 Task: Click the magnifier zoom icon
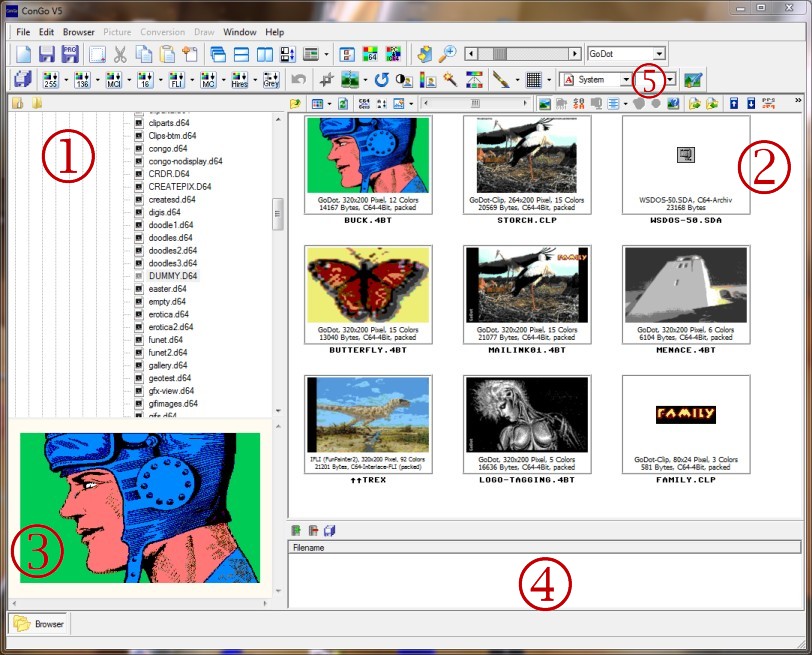(450, 53)
